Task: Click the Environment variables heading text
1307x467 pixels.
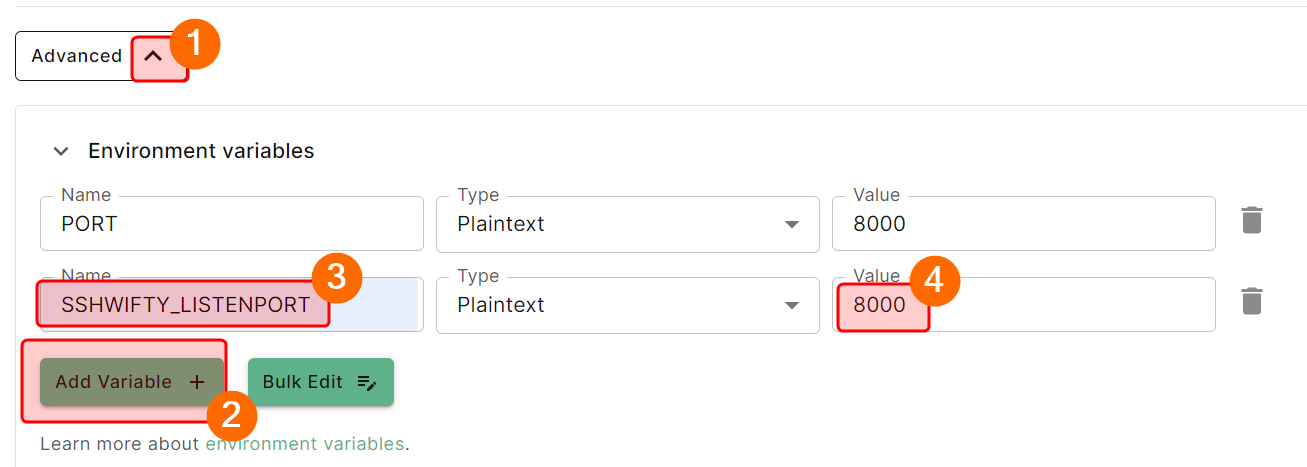Action: [201, 151]
